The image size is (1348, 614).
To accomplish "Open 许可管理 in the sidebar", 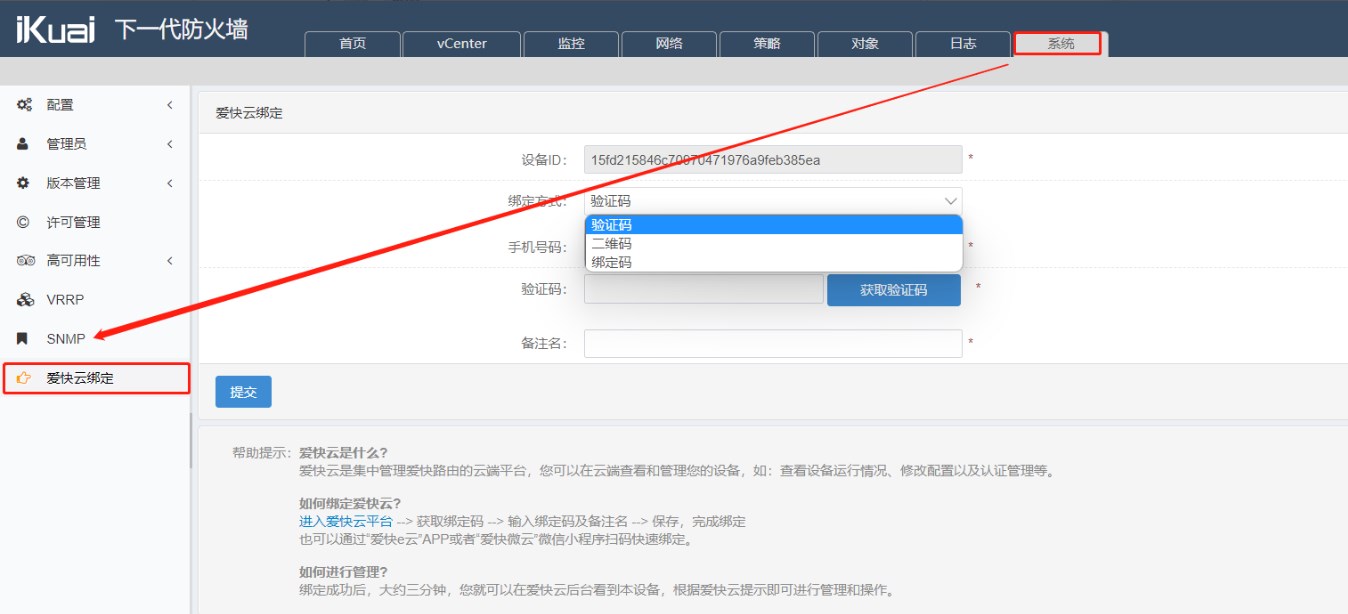I will pyautogui.click(x=95, y=222).
